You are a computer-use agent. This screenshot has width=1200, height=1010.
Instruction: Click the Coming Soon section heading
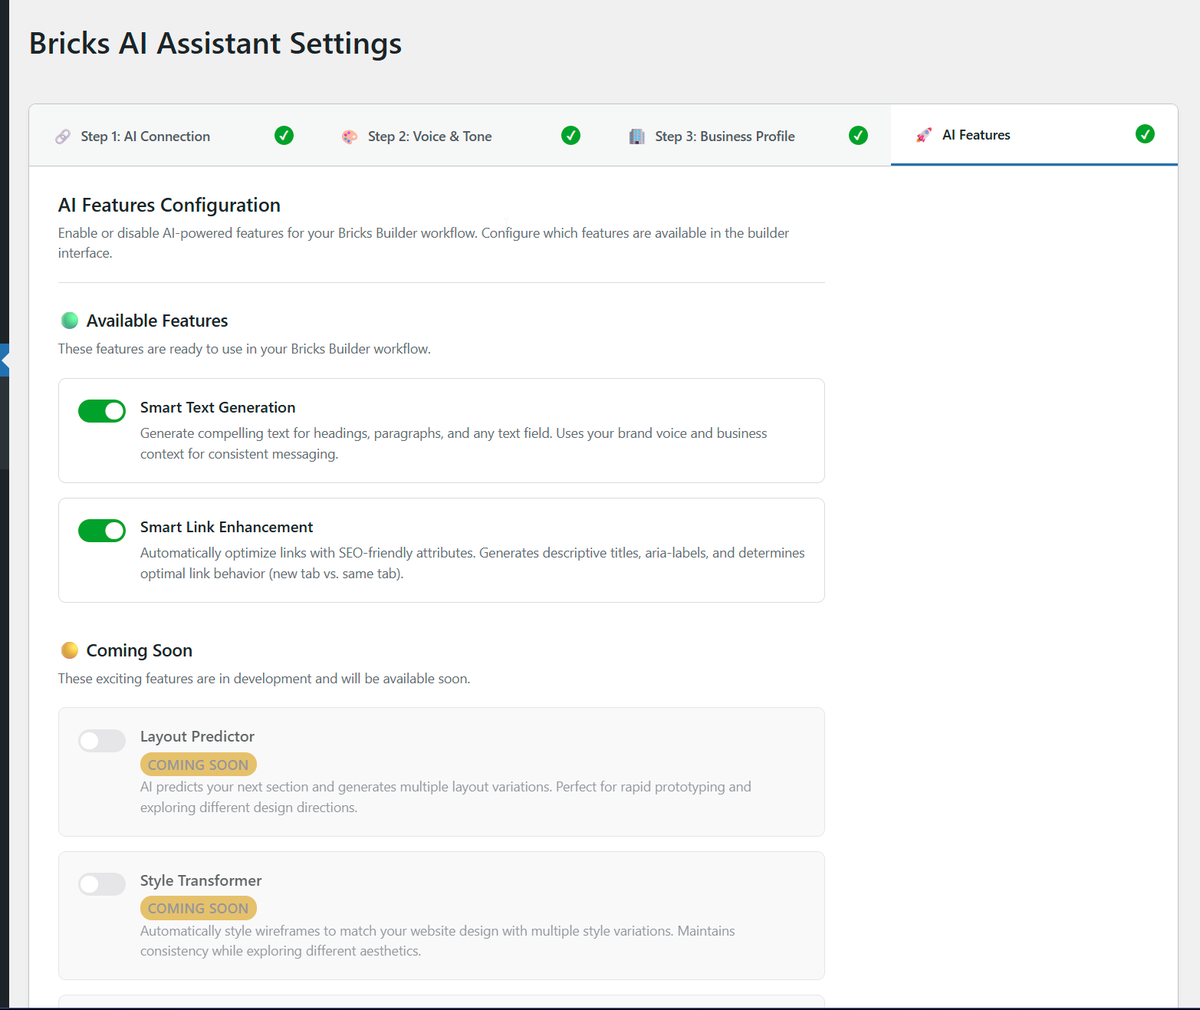(139, 650)
